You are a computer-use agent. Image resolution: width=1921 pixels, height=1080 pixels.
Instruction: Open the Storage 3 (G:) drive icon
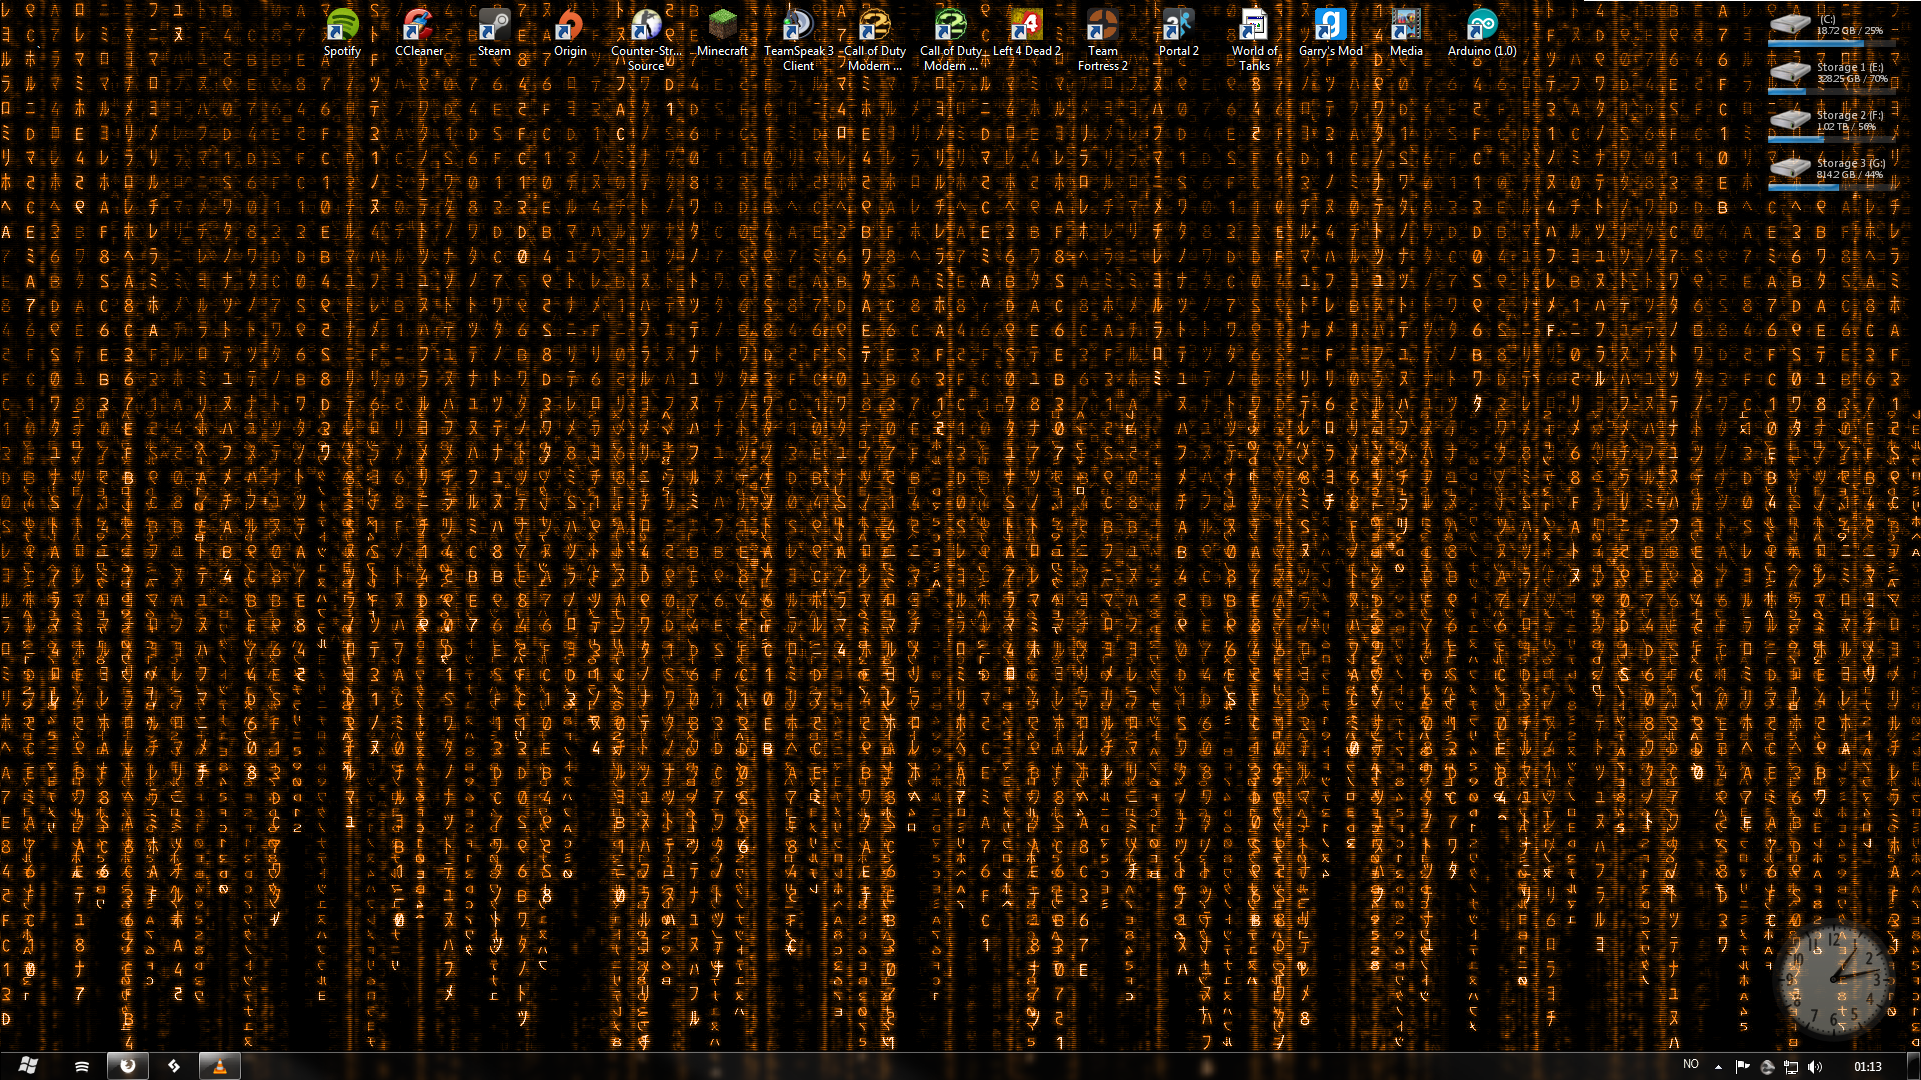1790,168
